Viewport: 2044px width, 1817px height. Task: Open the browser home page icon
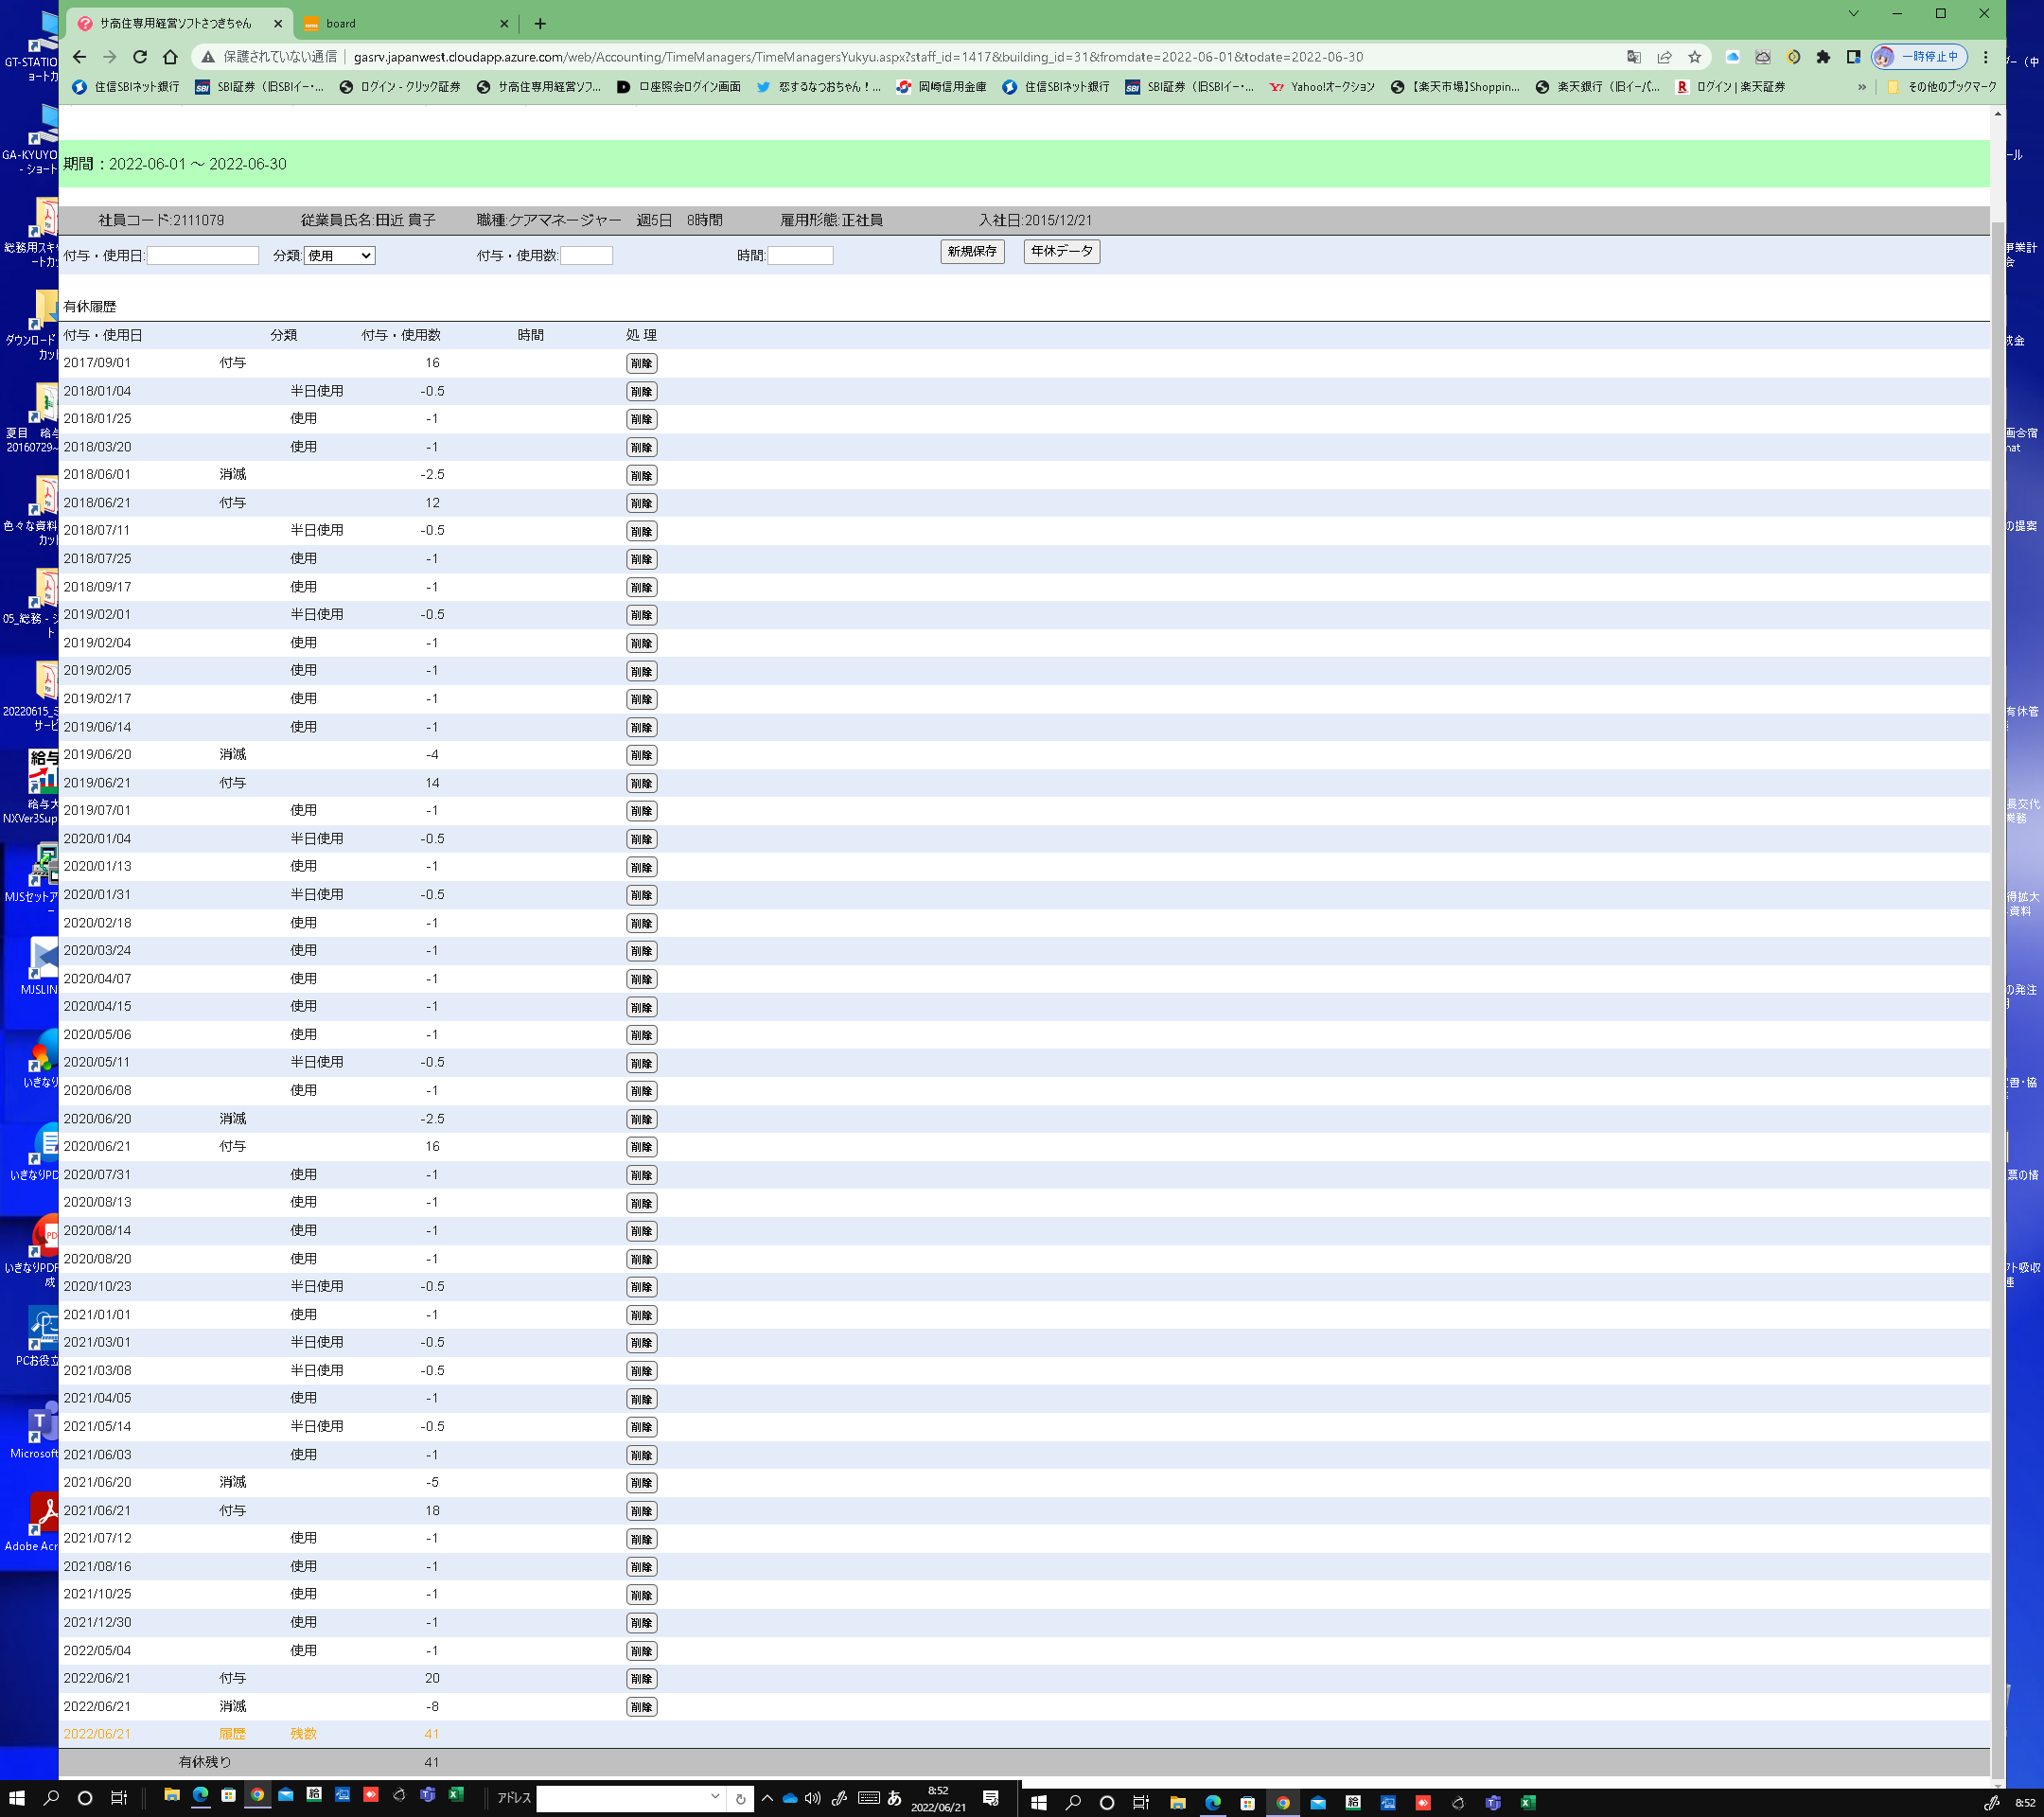(x=170, y=57)
